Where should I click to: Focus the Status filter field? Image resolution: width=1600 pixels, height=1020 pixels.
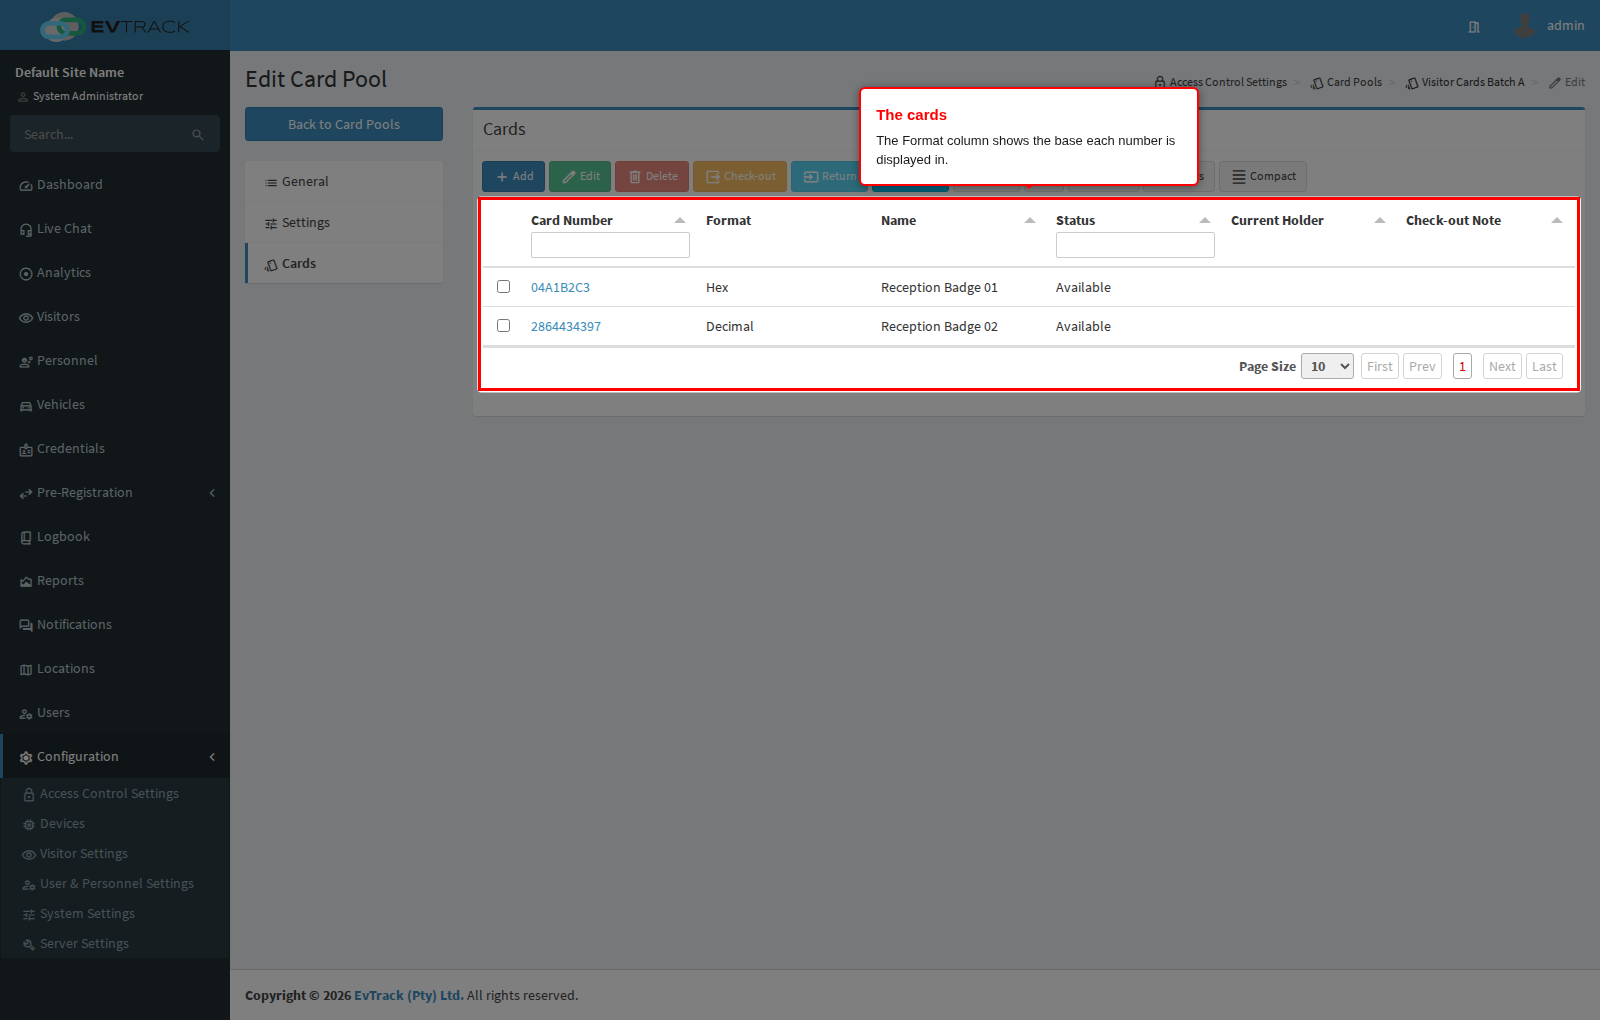pyautogui.click(x=1135, y=245)
